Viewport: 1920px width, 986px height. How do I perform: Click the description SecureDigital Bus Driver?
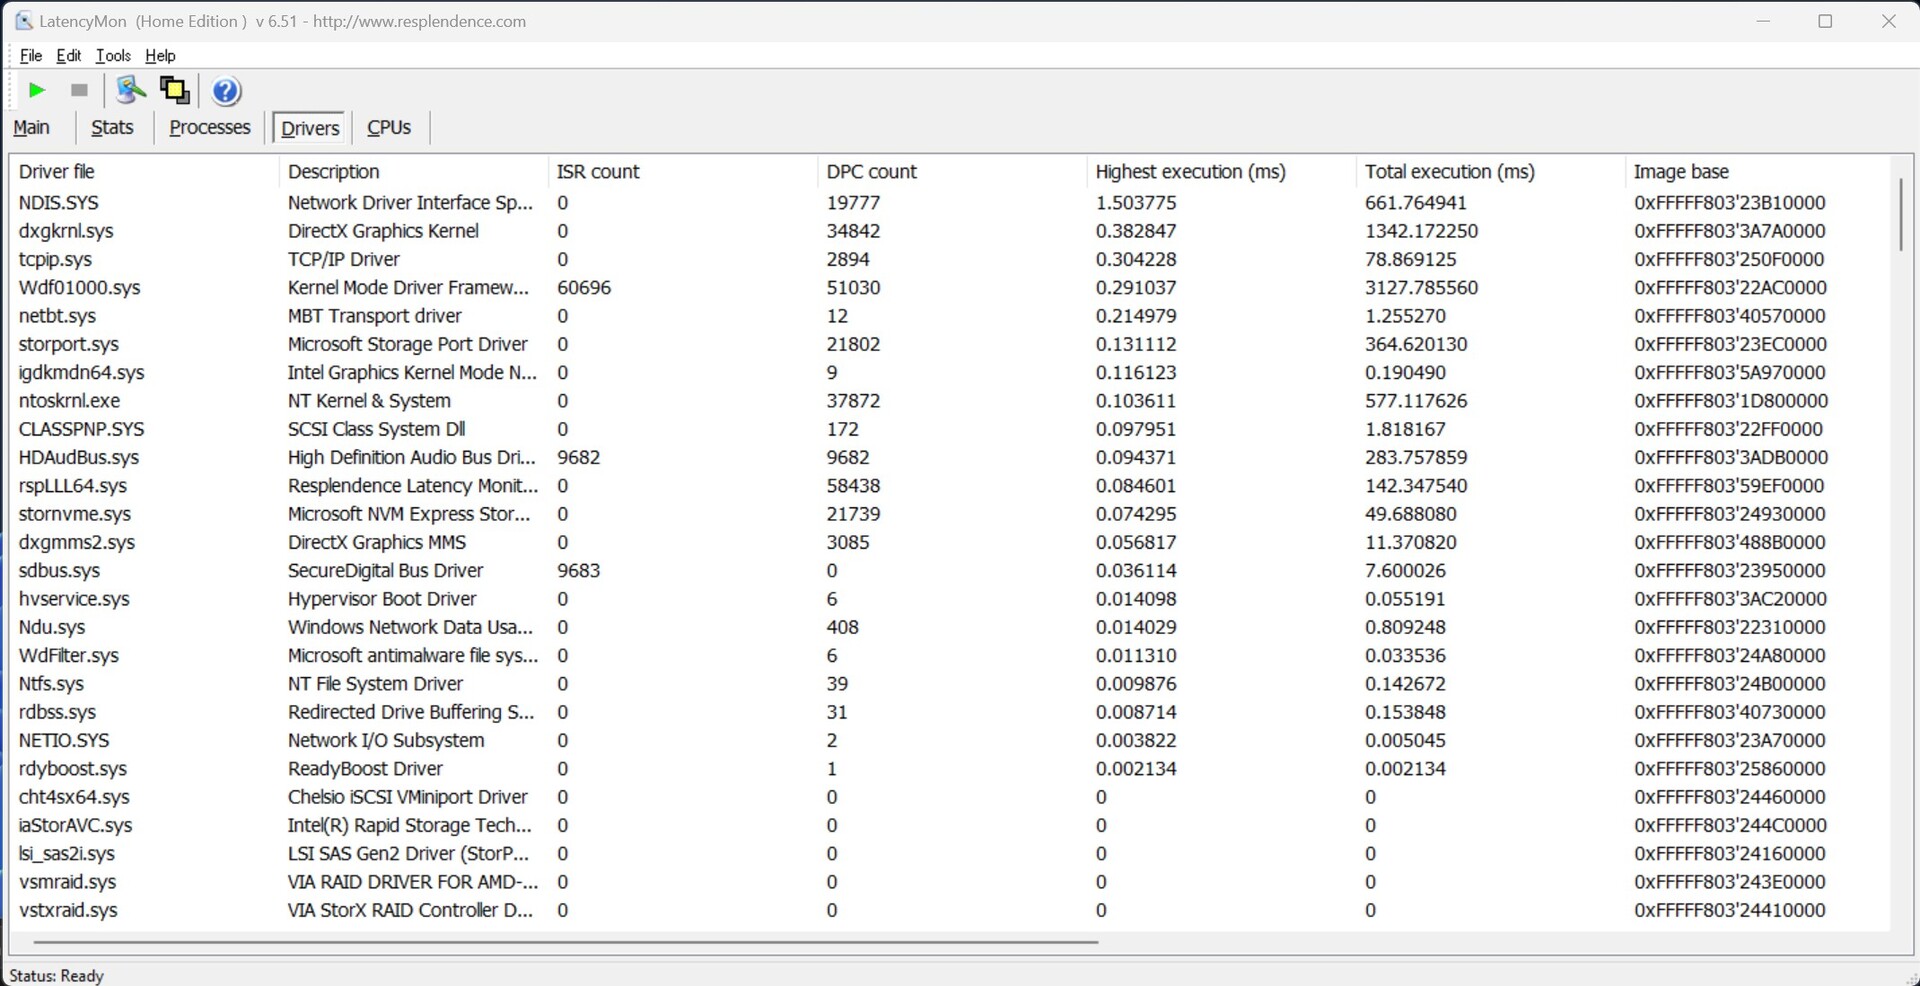coord(385,571)
